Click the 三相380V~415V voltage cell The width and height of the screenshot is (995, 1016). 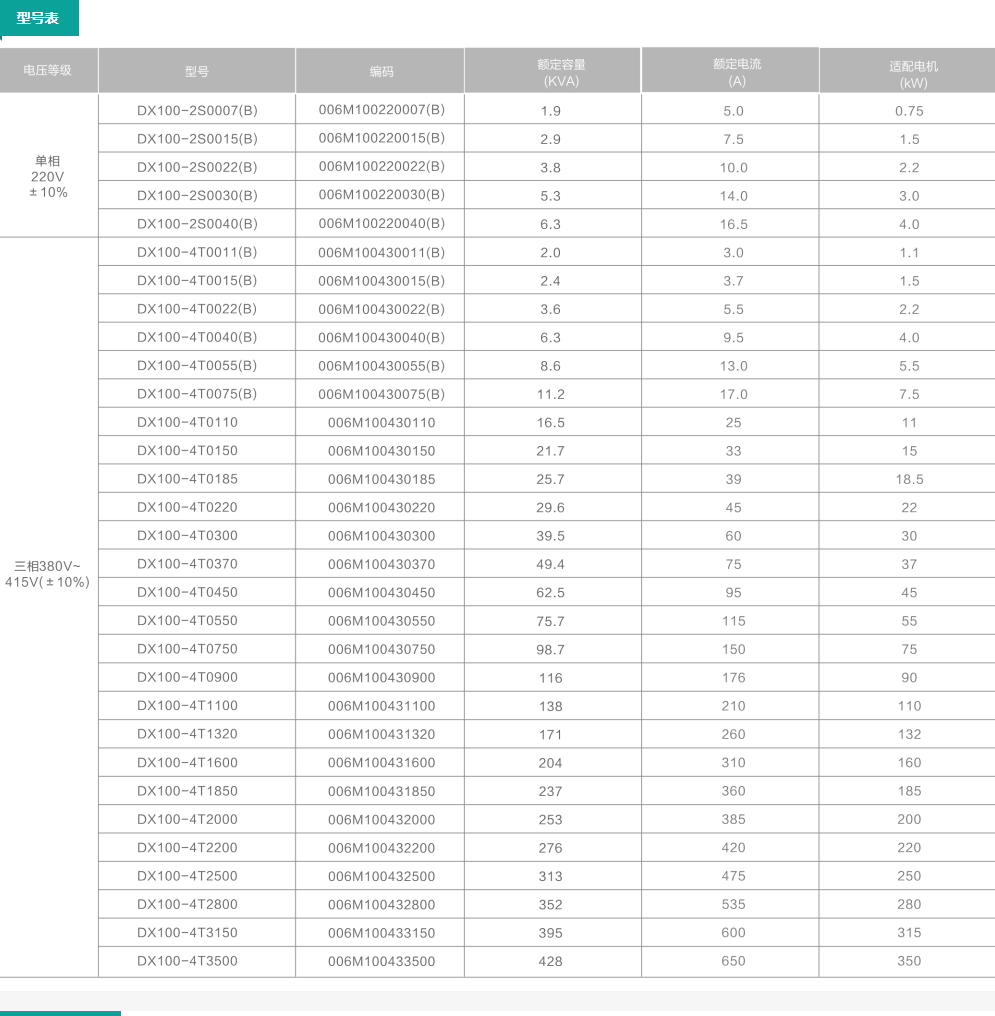(x=48, y=573)
